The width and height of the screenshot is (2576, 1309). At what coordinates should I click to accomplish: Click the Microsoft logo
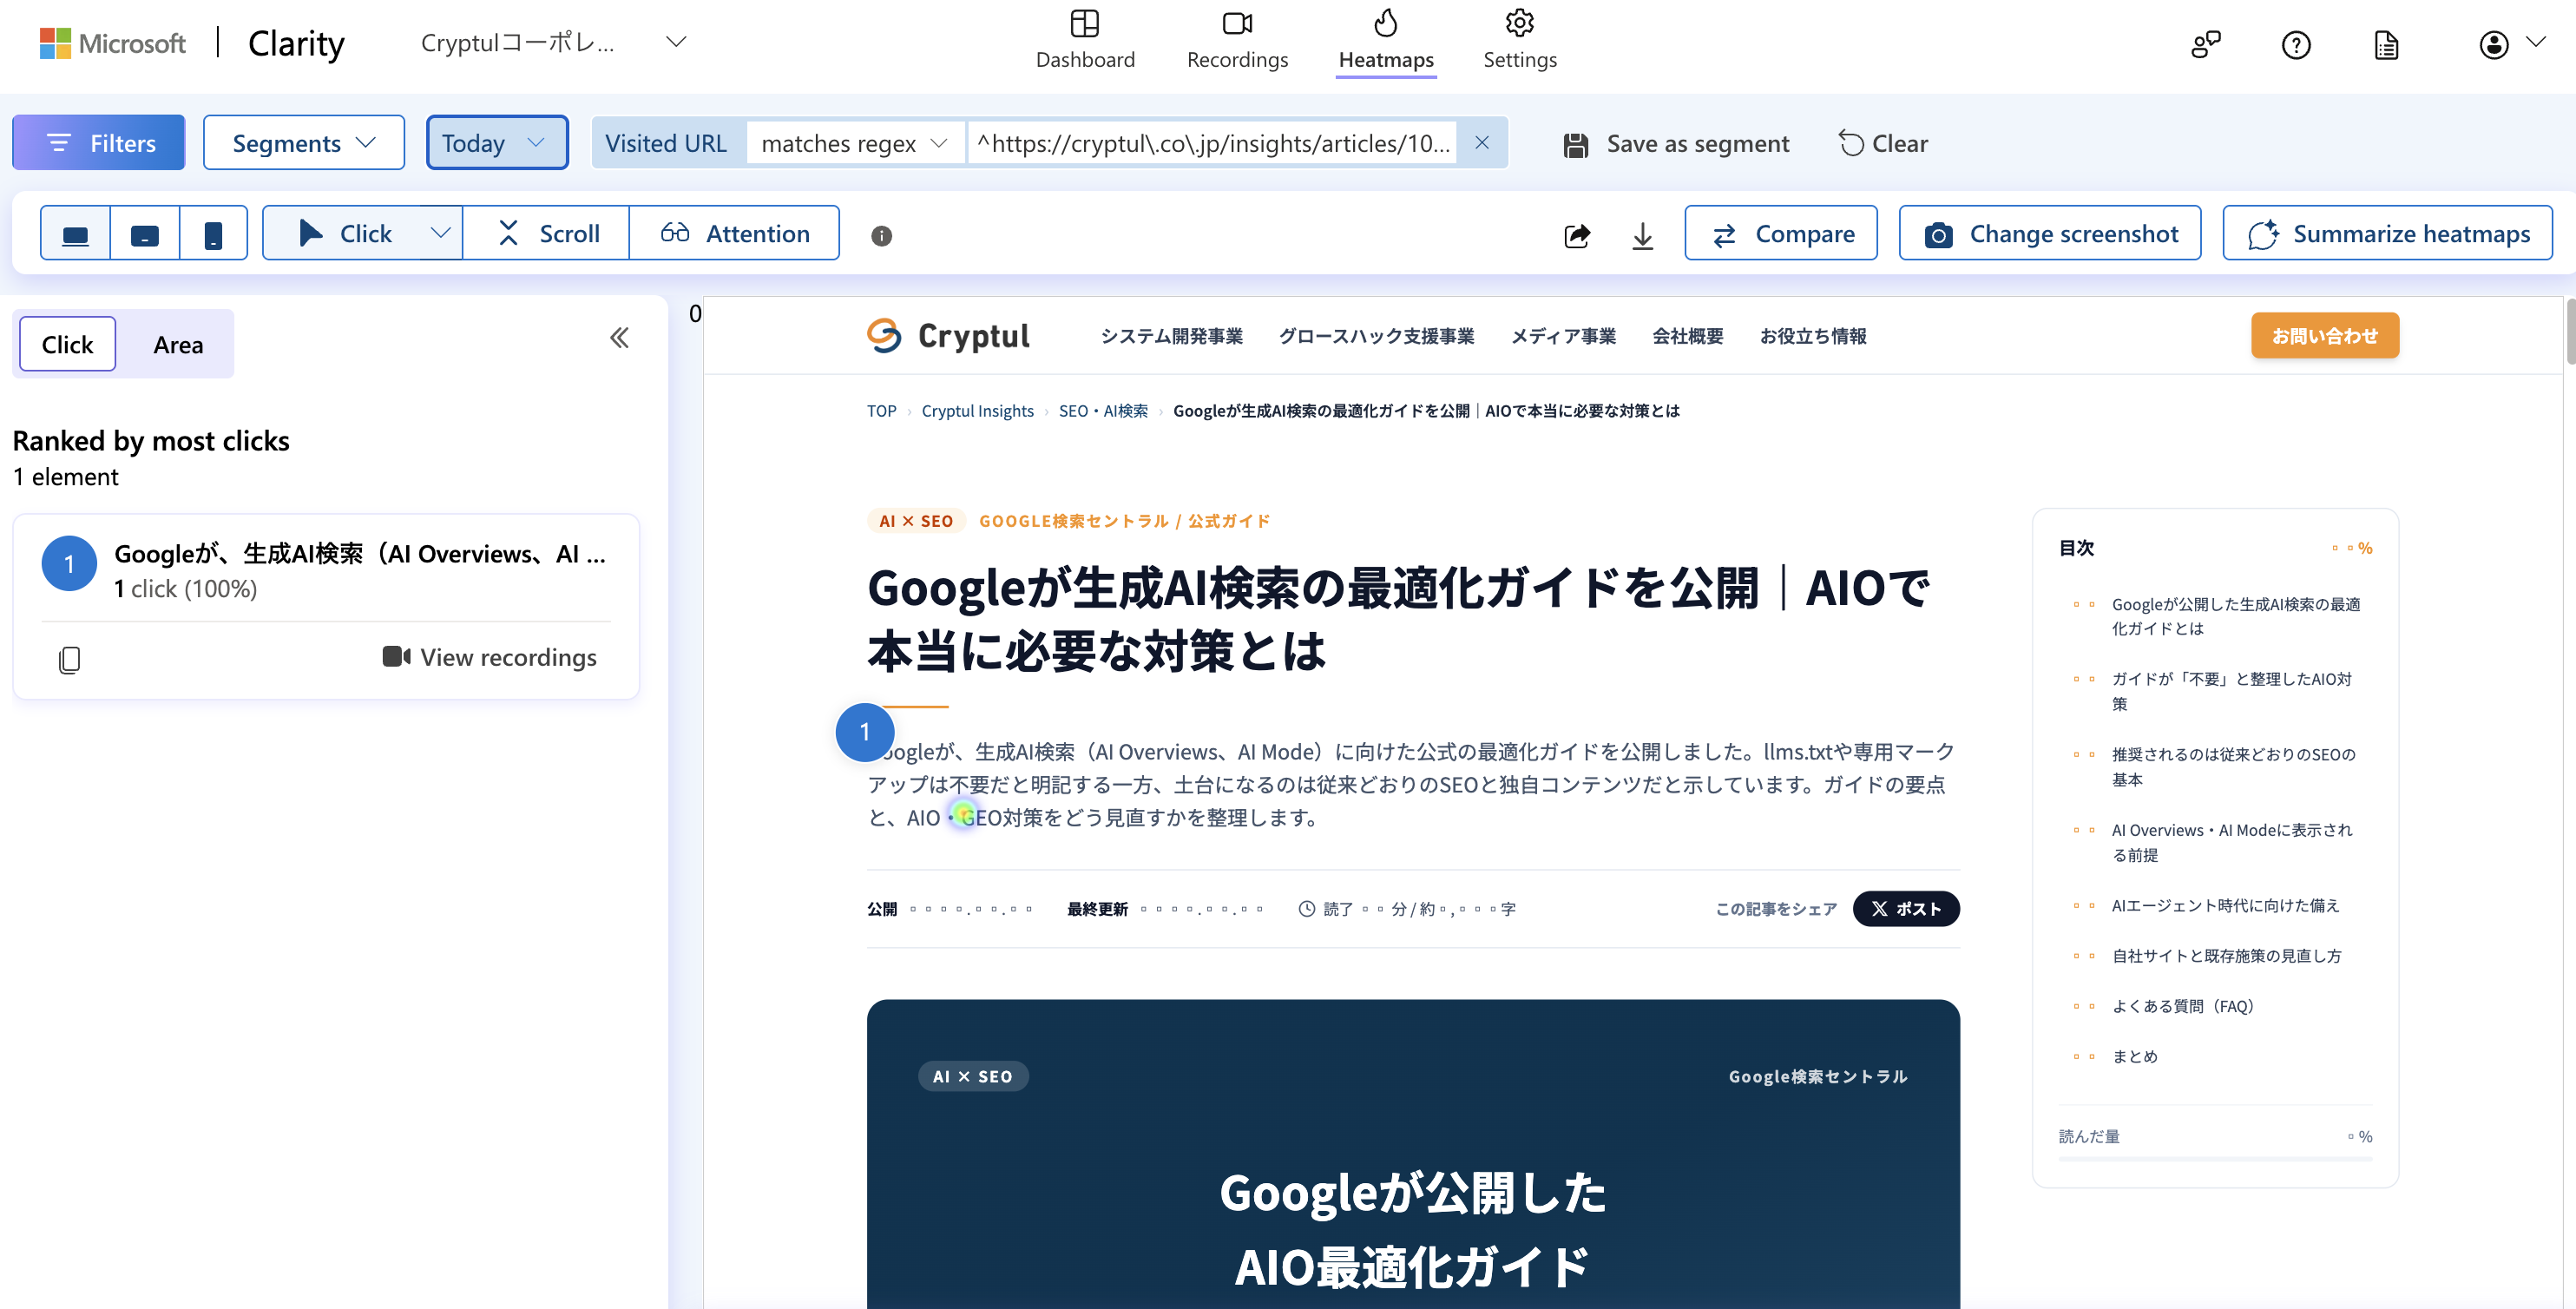pos(113,43)
